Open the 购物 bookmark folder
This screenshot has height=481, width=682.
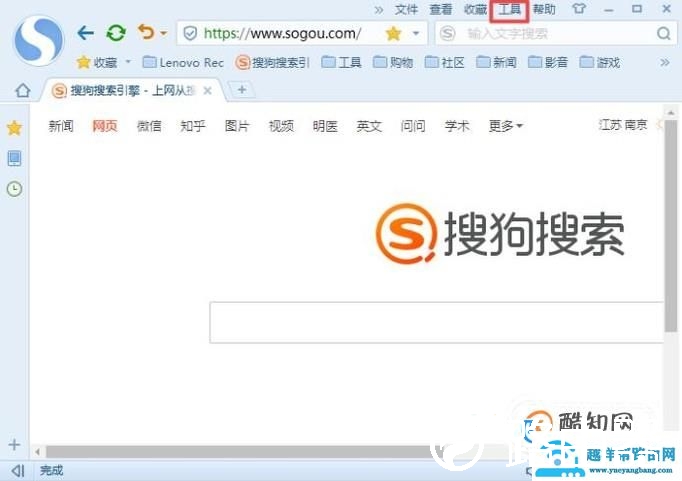(393, 63)
